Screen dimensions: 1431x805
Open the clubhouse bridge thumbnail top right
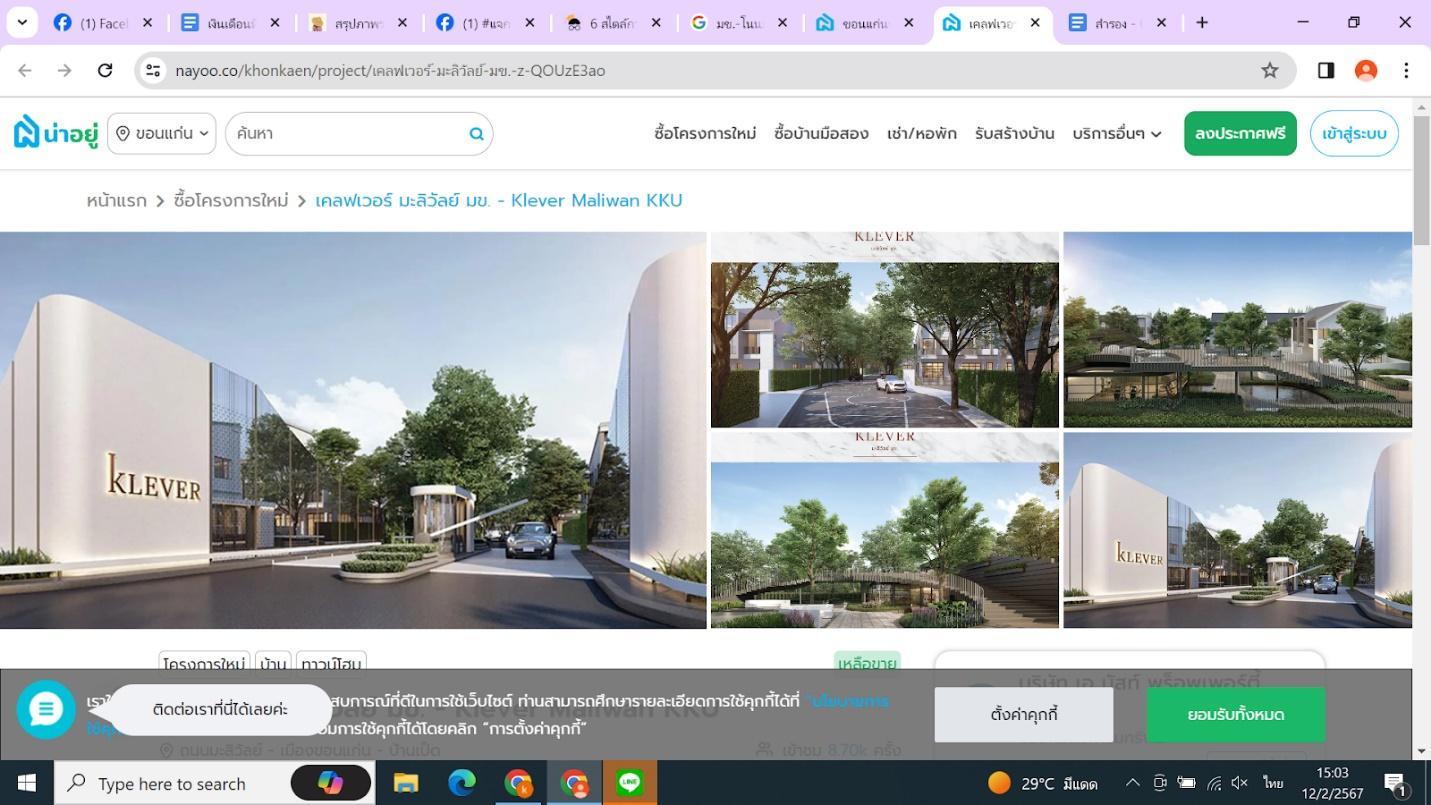(x=1237, y=330)
